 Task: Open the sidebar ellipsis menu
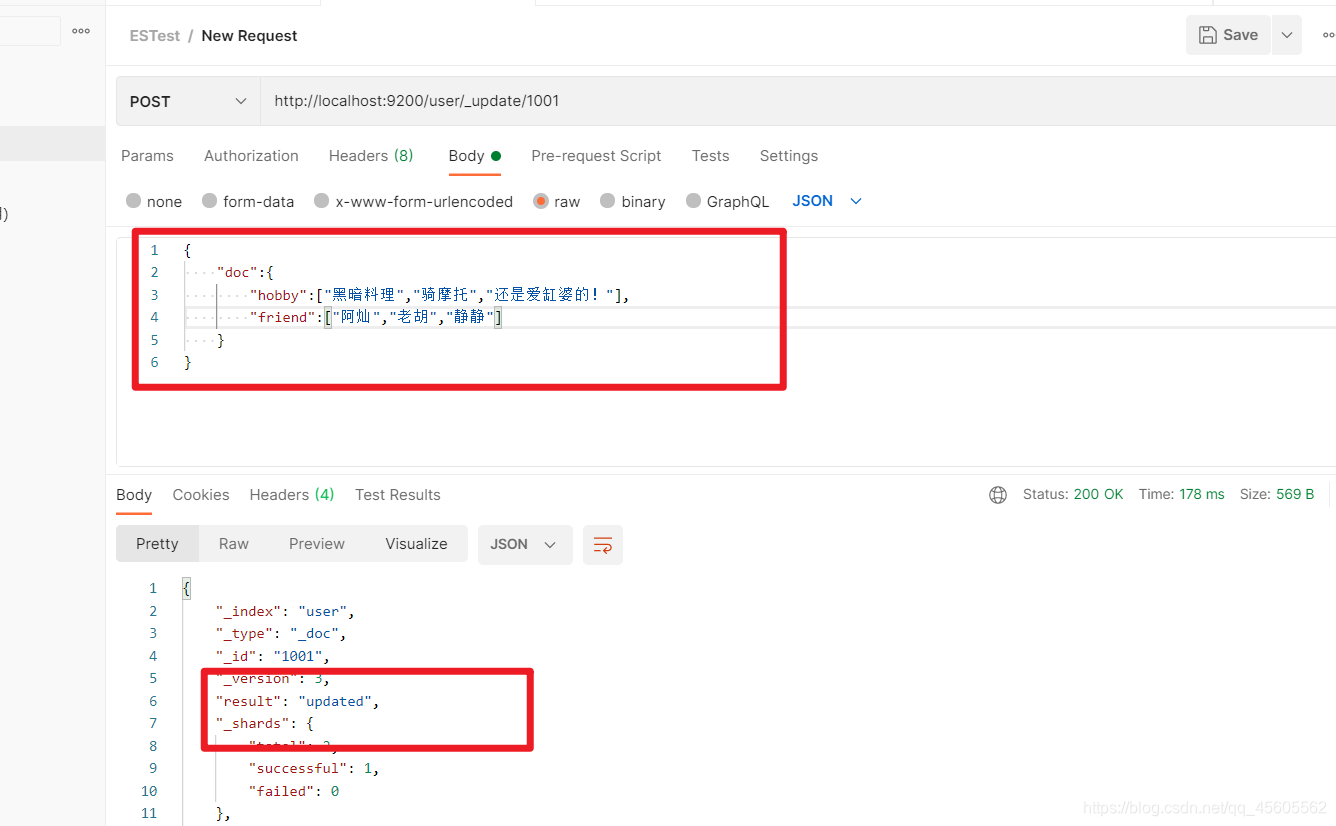81,31
